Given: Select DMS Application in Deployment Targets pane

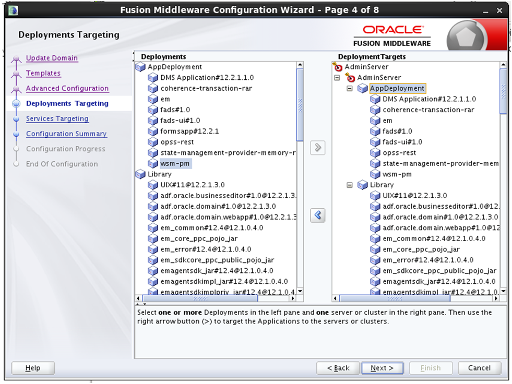Looking at the screenshot, I should [429, 99].
